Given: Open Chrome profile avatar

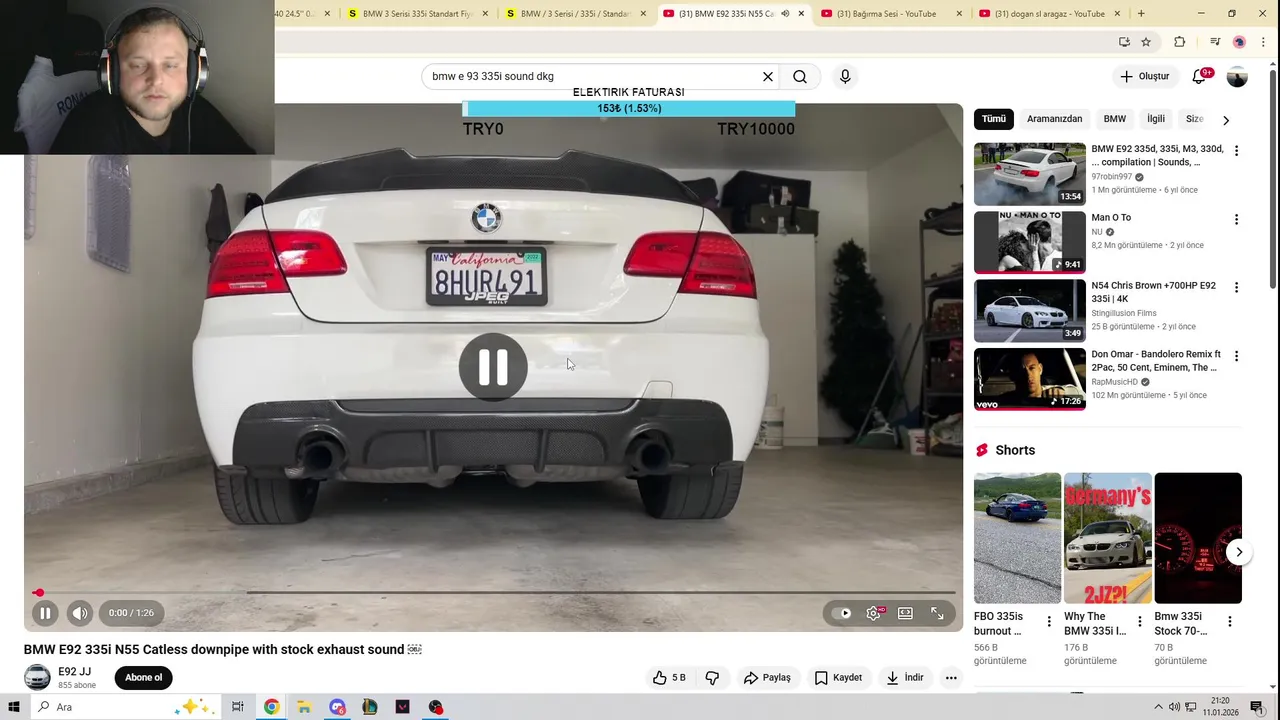Looking at the screenshot, I should [1239, 42].
